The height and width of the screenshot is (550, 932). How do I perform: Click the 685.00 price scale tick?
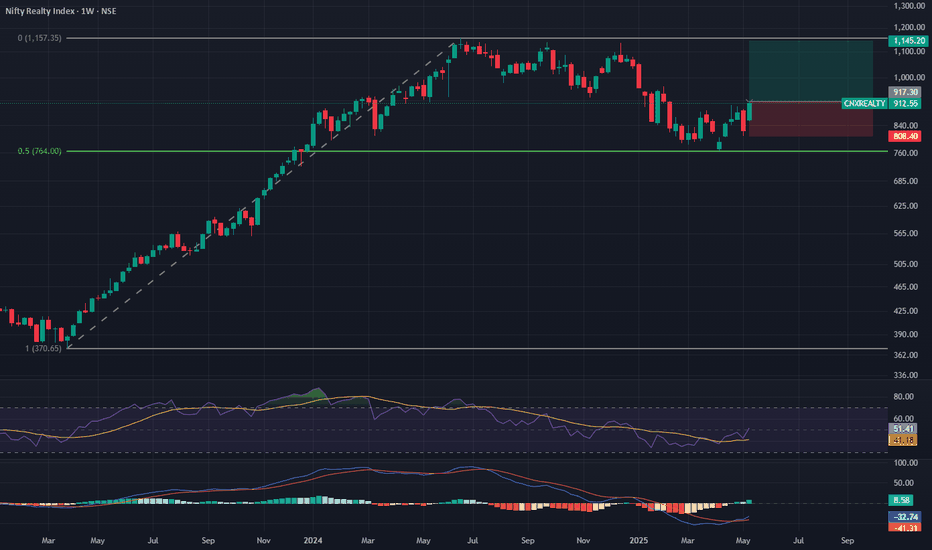[x=906, y=181]
